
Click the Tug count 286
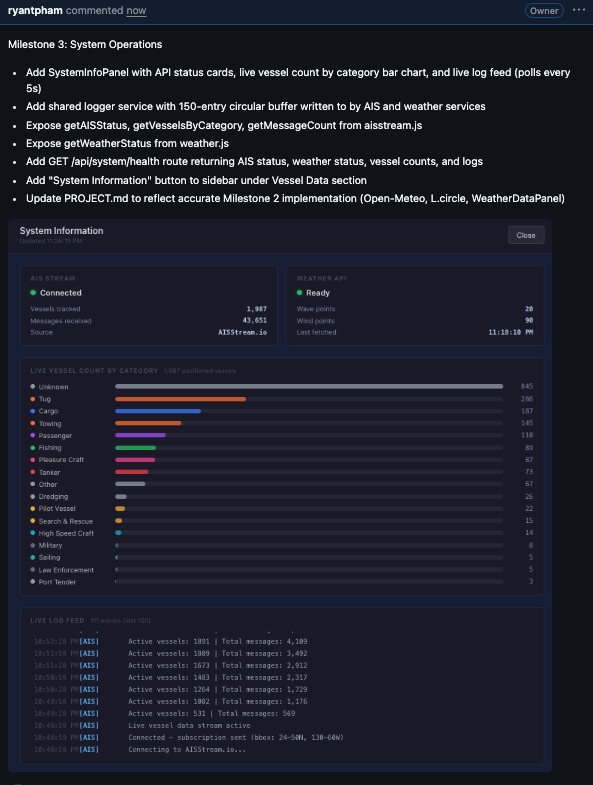(527, 399)
